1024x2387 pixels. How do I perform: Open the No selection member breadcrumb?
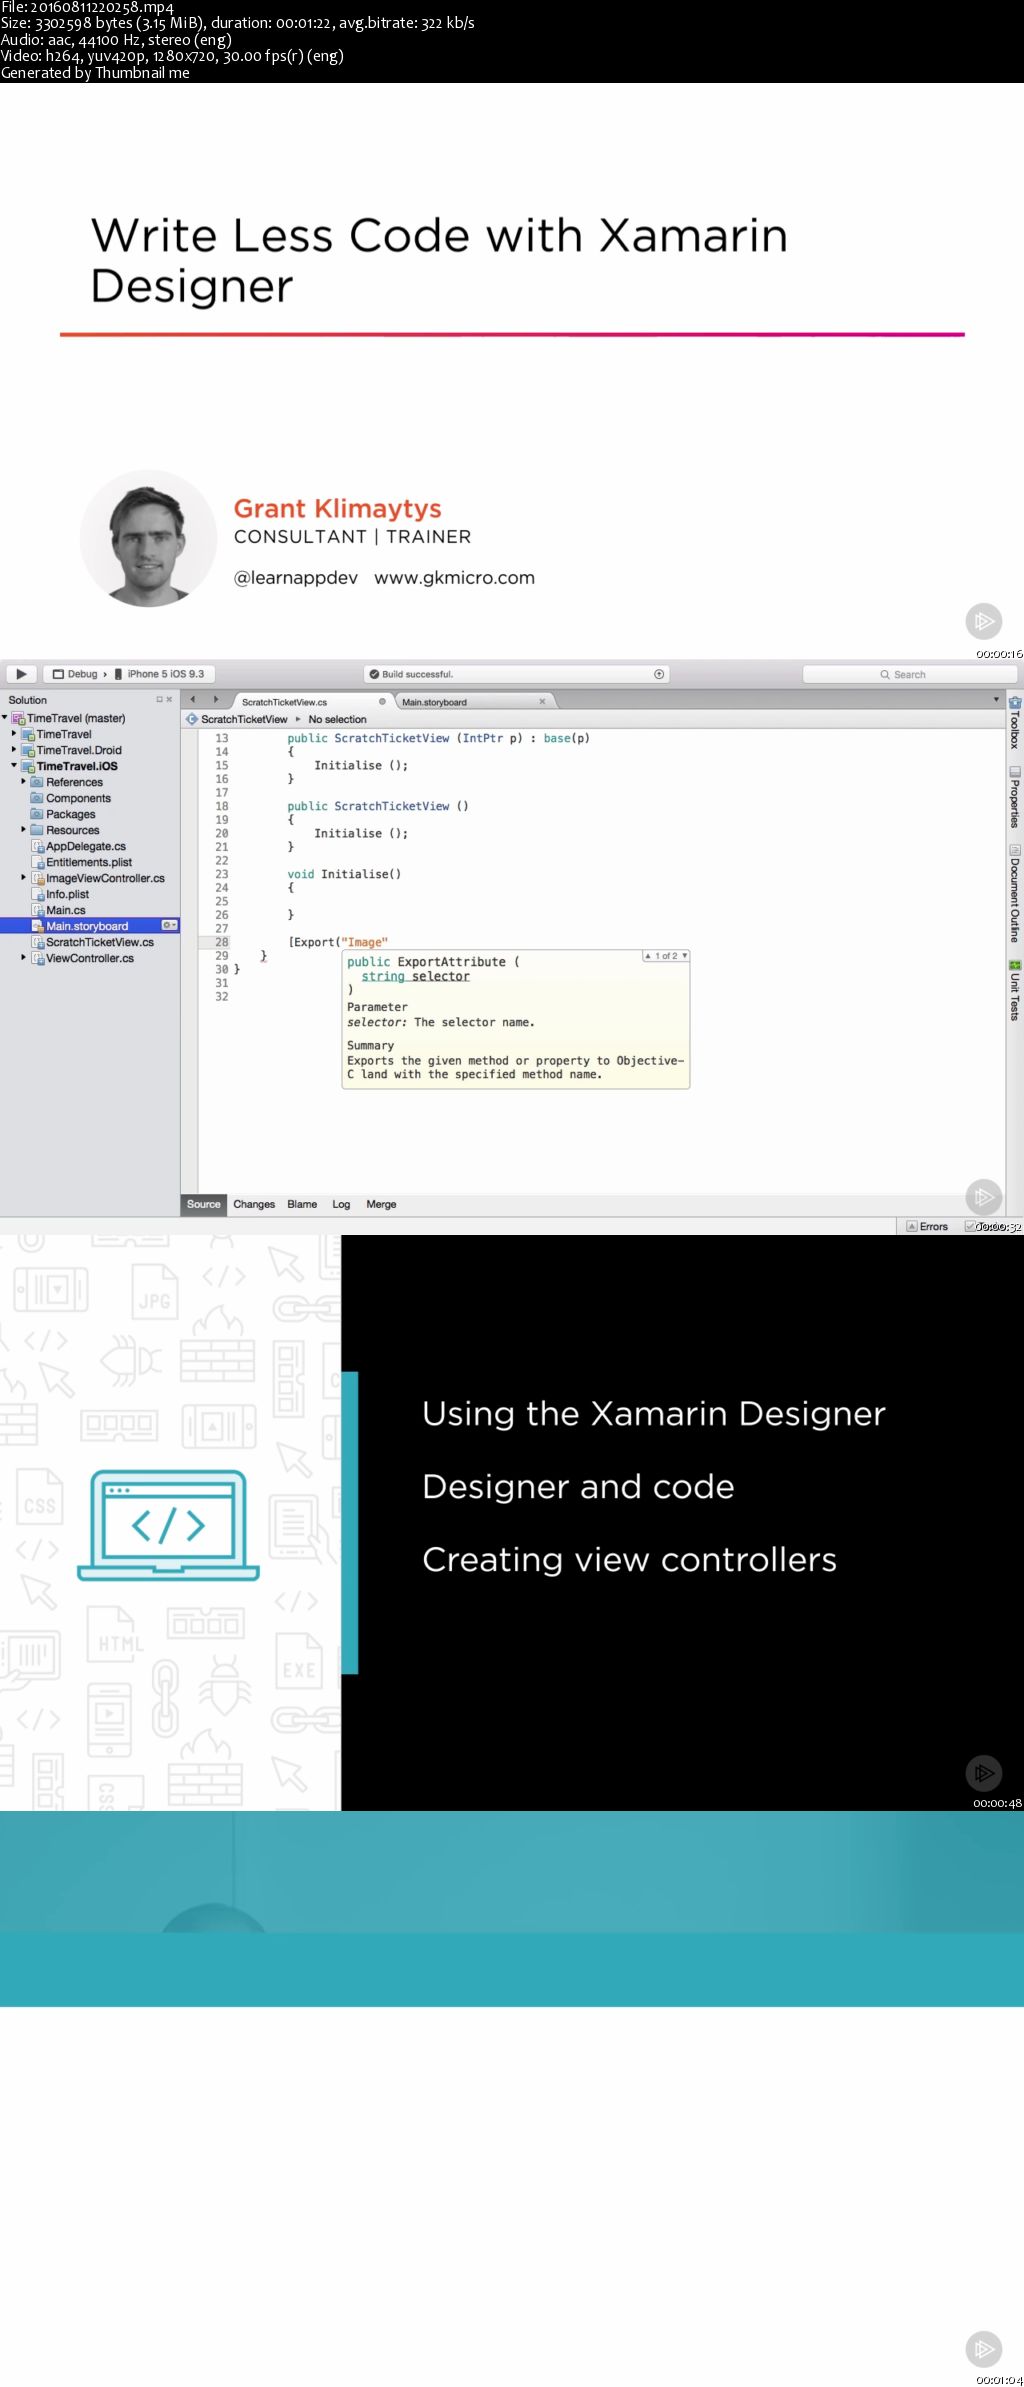(337, 719)
